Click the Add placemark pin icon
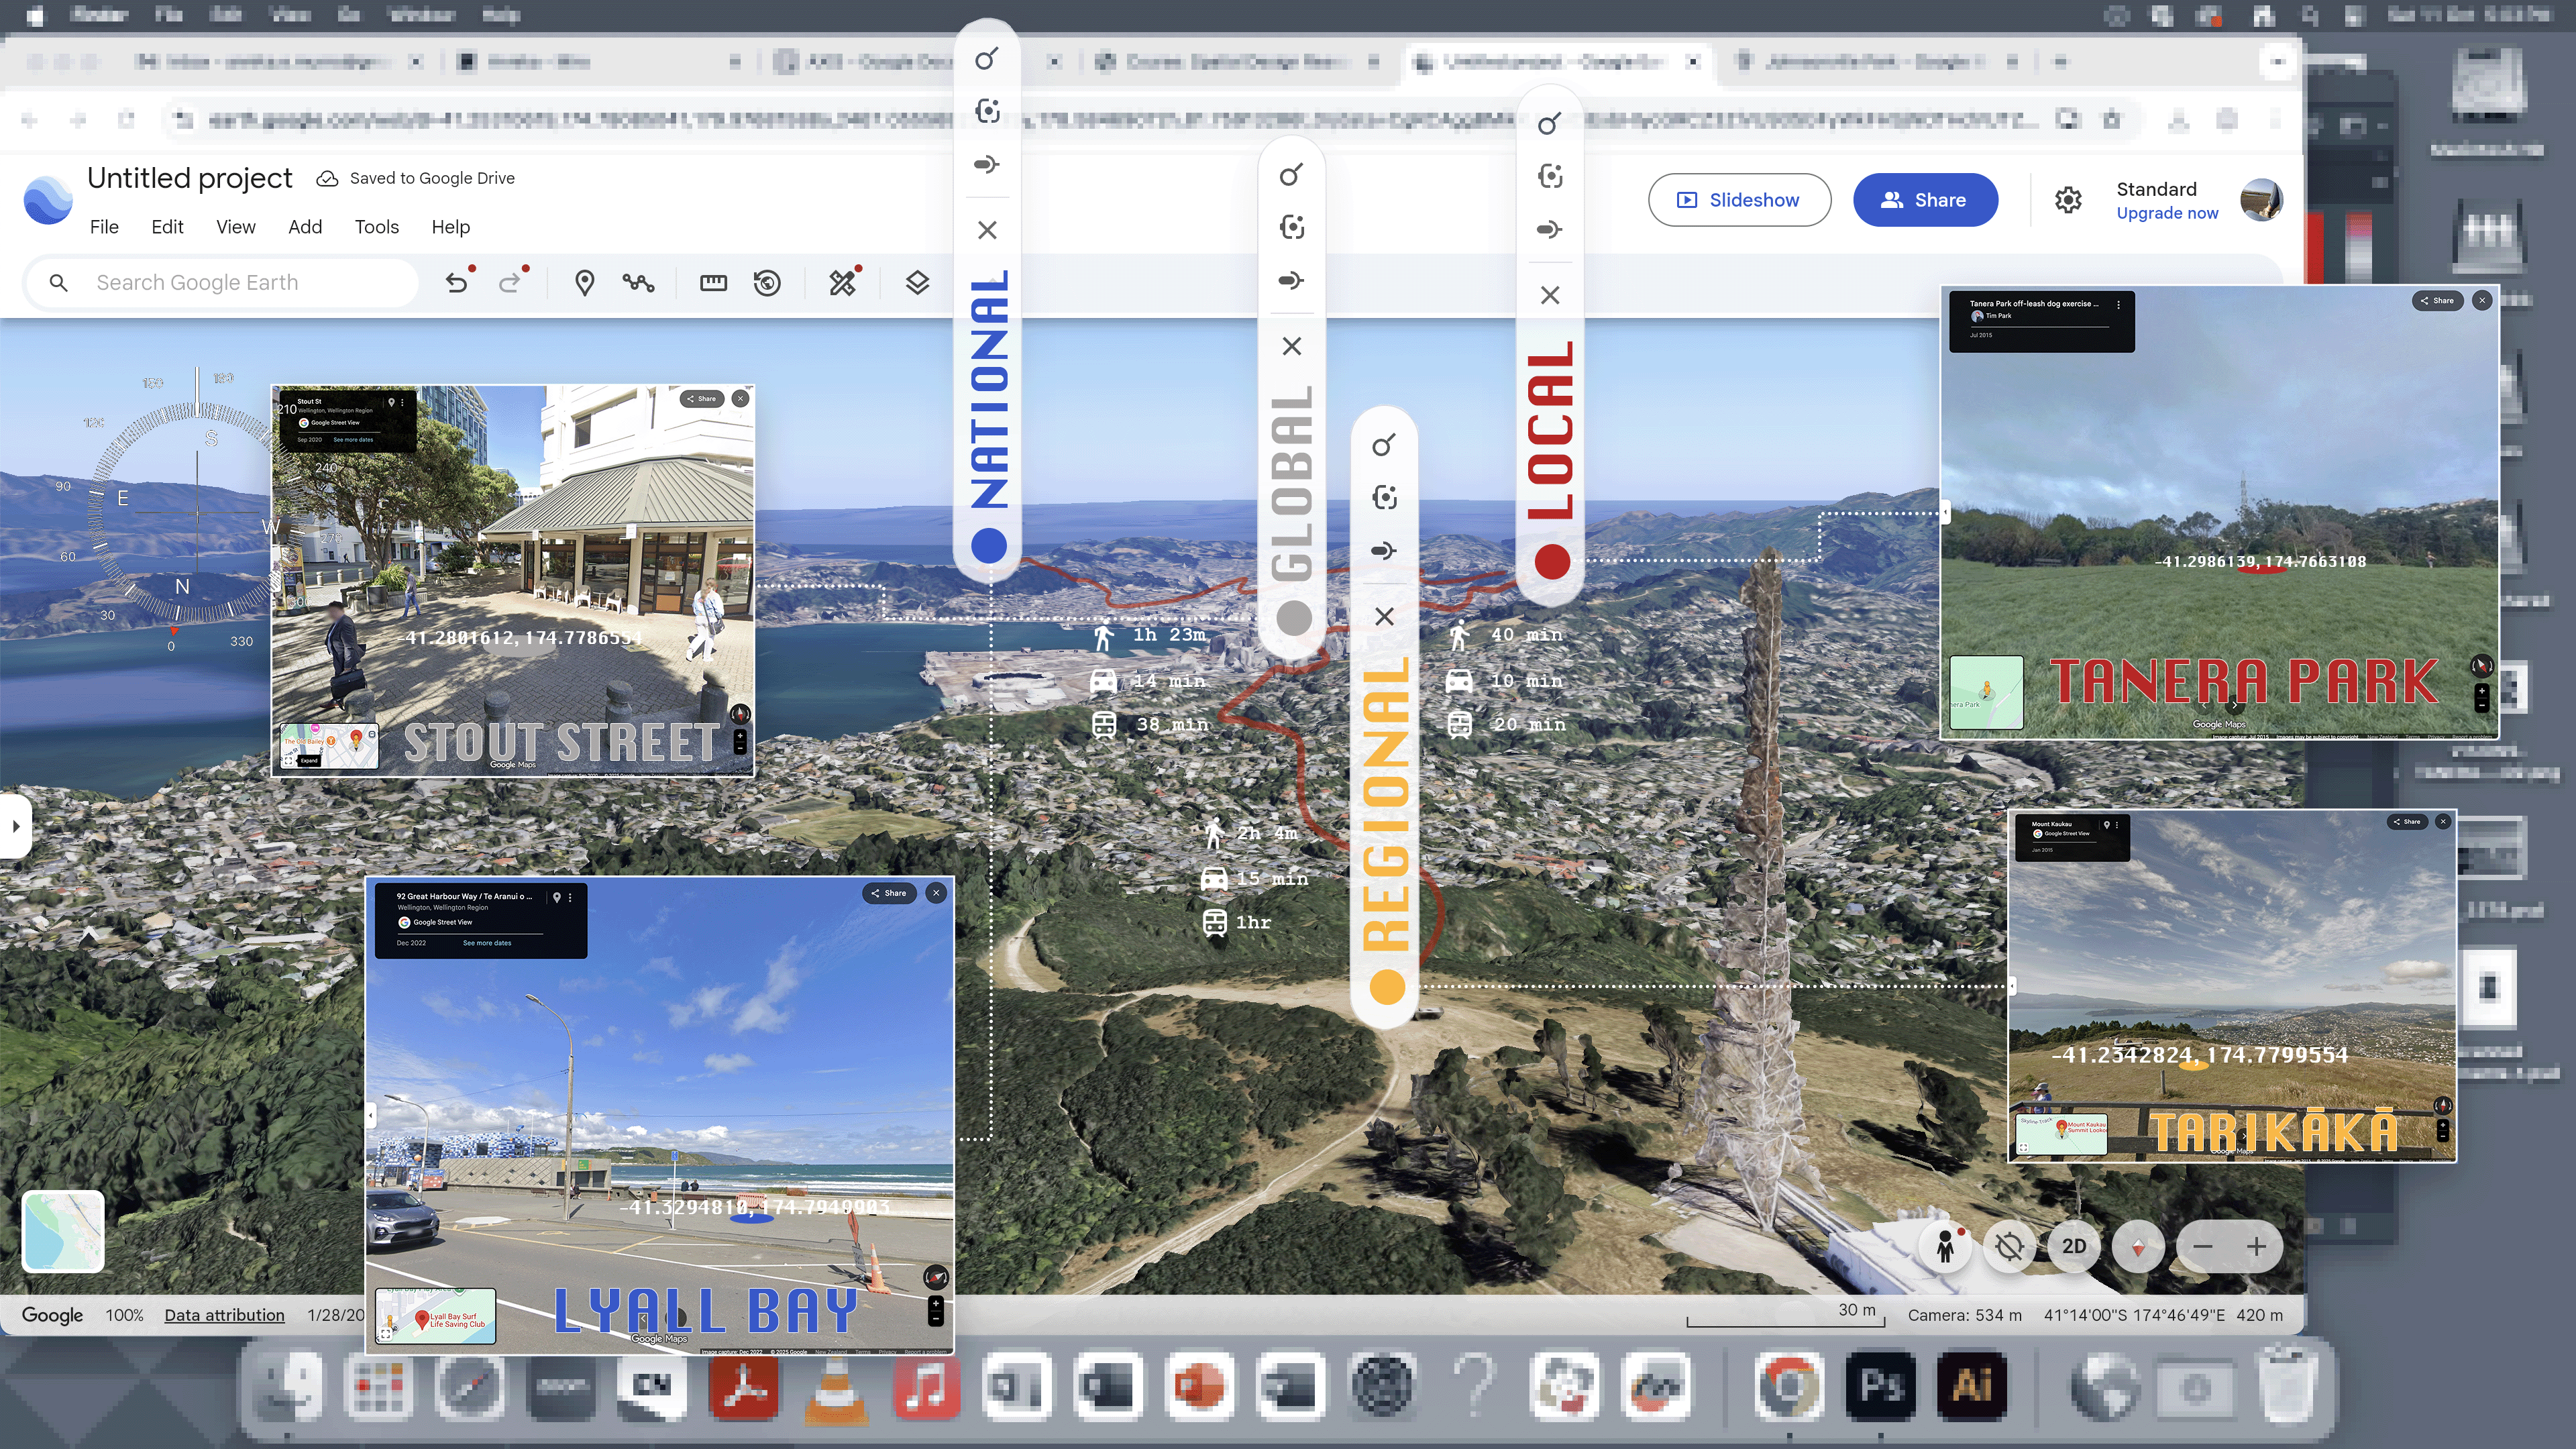The image size is (2576, 1449). tap(584, 283)
